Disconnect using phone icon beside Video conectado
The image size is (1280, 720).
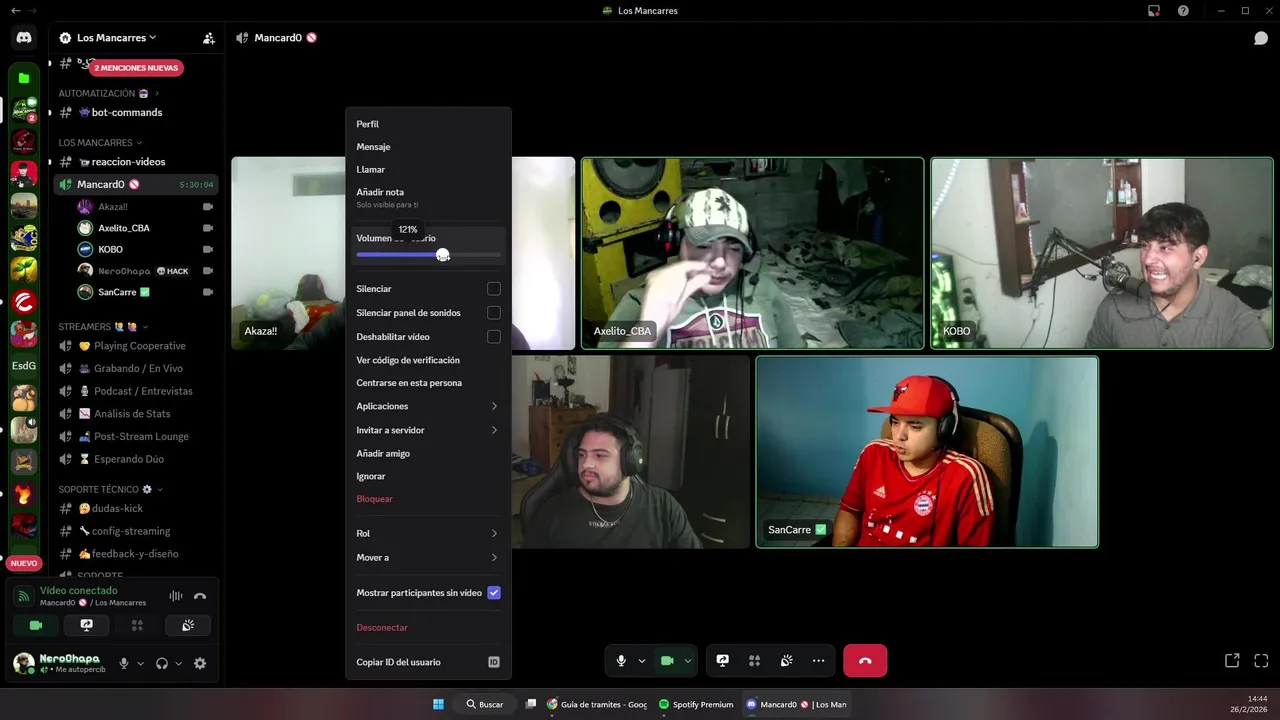click(x=200, y=596)
